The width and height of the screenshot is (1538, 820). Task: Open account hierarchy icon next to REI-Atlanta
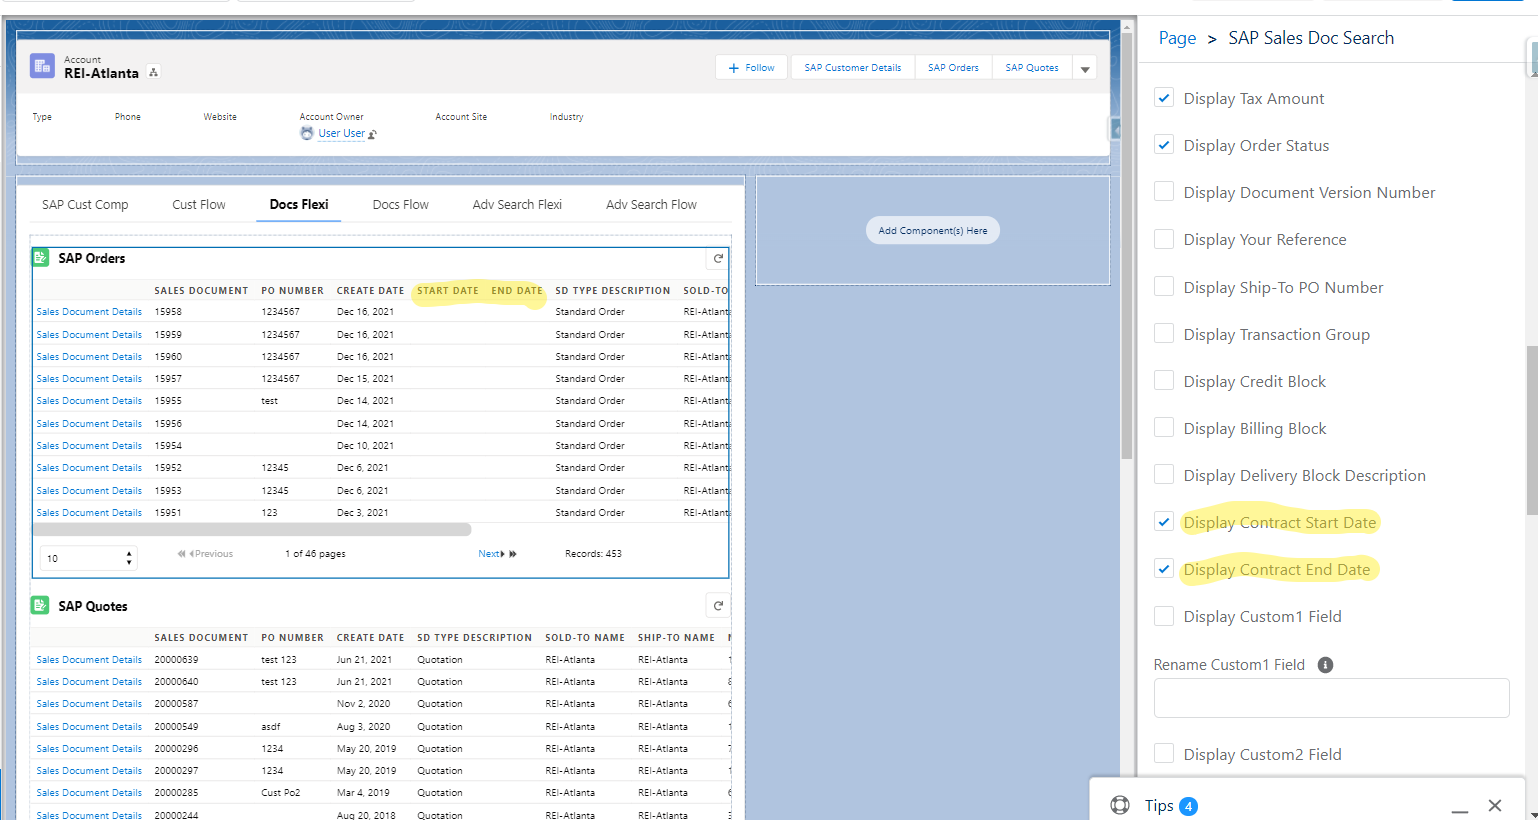coord(153,73)
